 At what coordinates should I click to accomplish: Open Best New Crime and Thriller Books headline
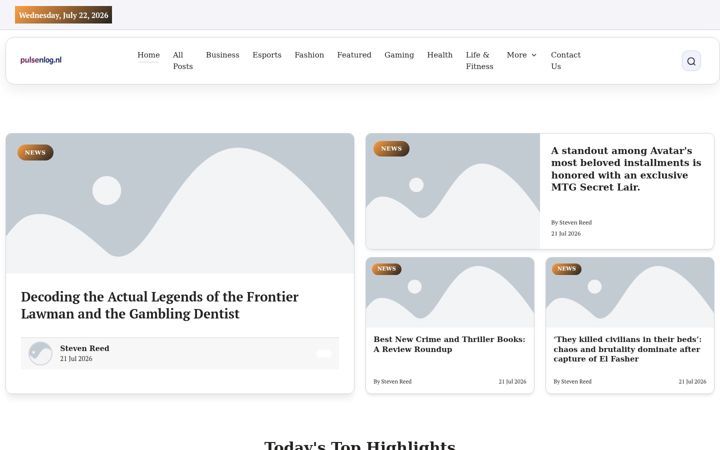[450, 344]
